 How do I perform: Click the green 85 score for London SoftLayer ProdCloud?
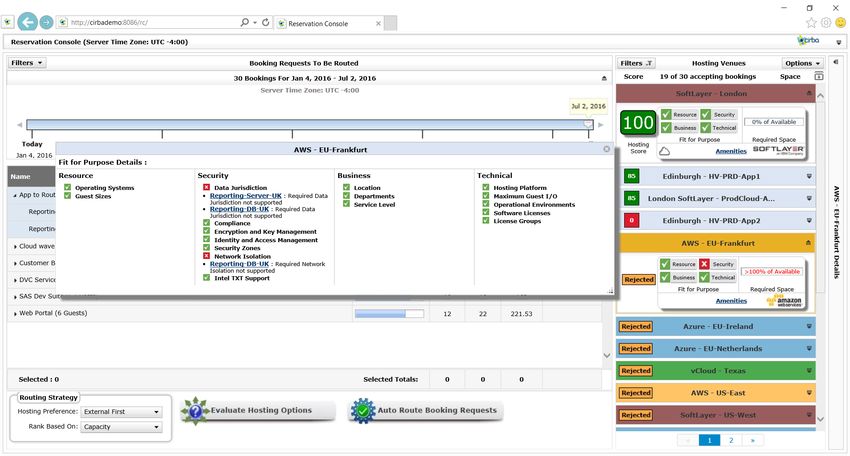point(632,198)
